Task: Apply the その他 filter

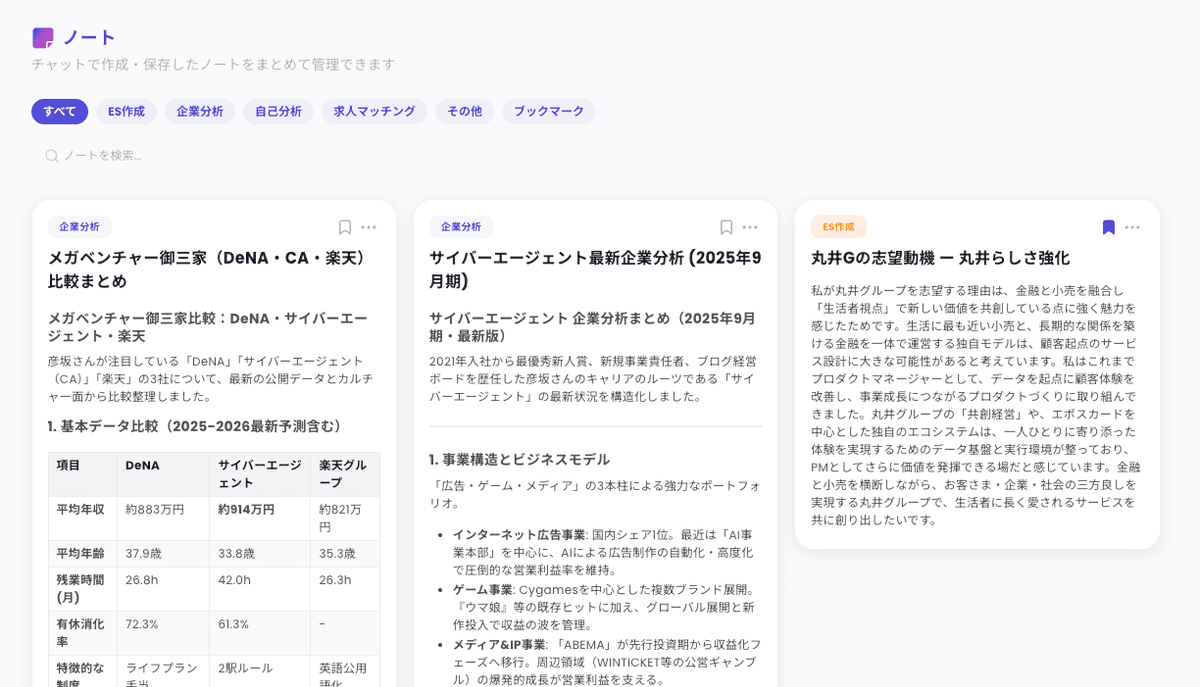Action: click(464, 111)
